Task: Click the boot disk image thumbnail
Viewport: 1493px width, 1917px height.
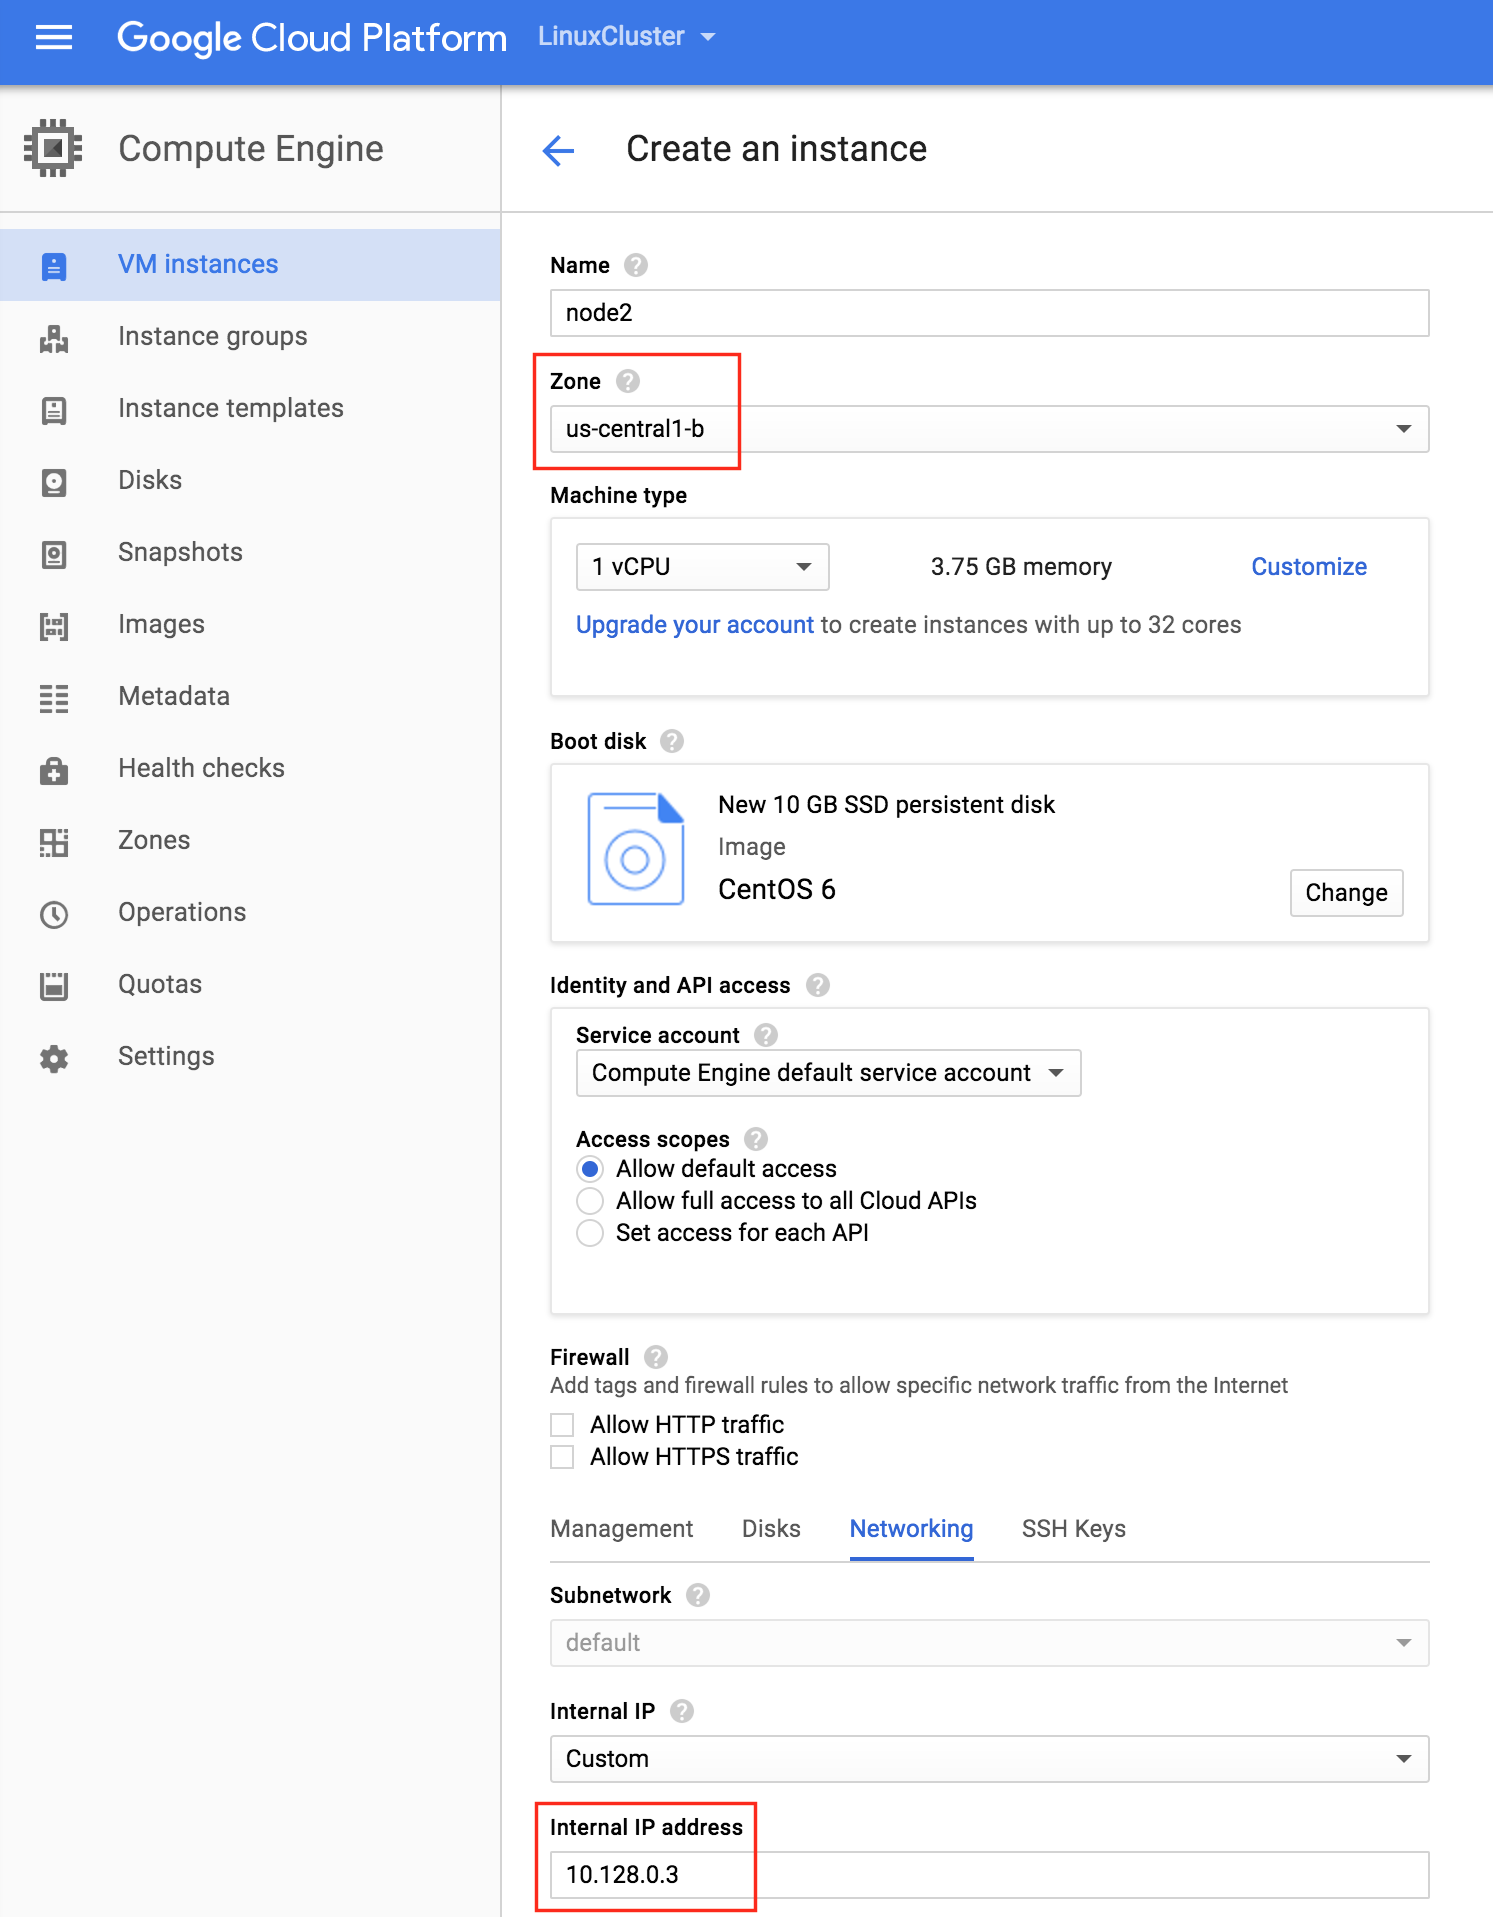Action: pos(636,849)
